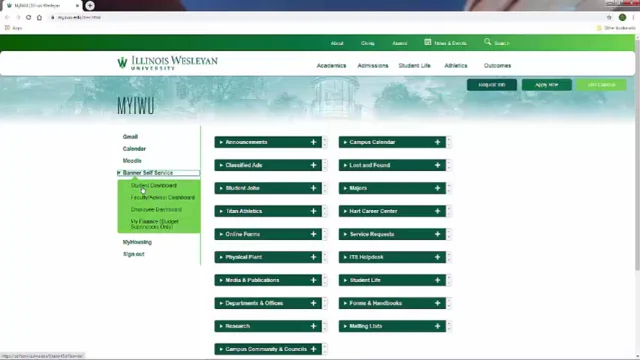Click the plus icon on Classified Ads

313,165
